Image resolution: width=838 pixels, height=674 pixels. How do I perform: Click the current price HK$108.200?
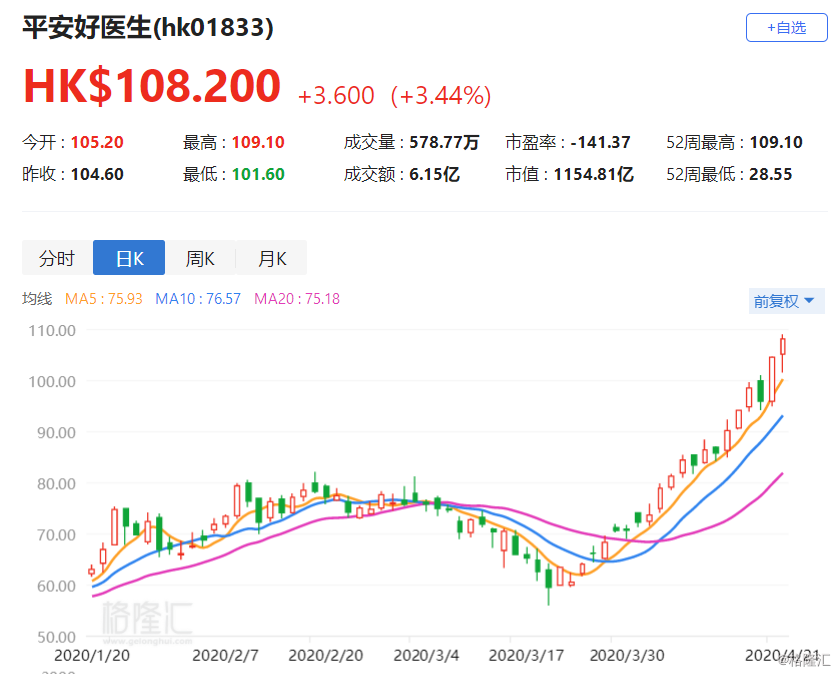coord(152,86)
